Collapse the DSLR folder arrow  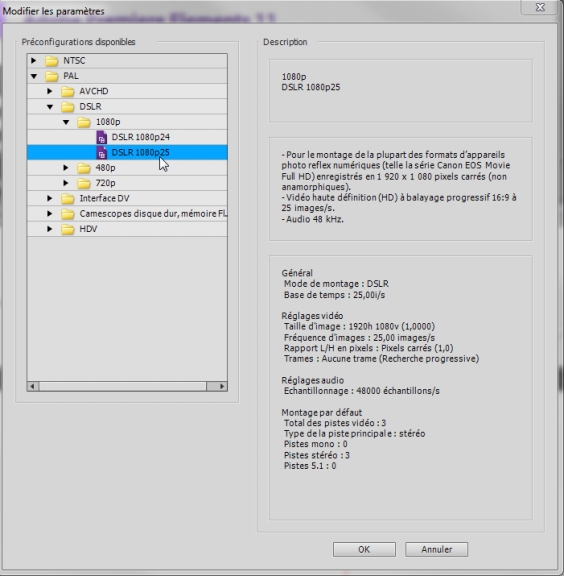coord(50,107)
